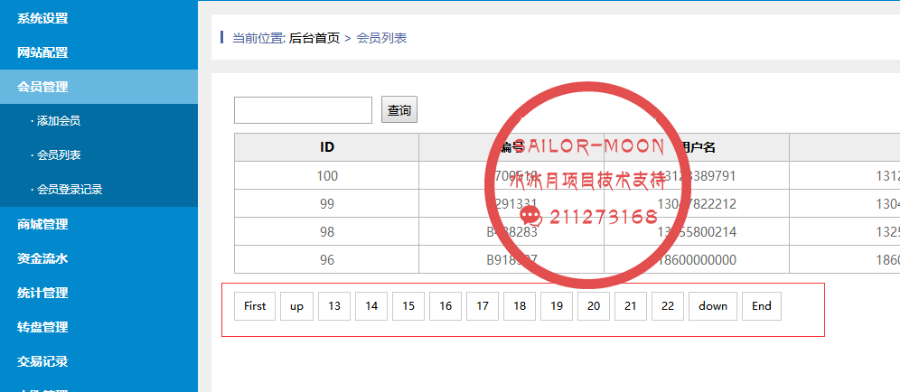
Task: Go to page 14
Action: [x=371, y=306]
